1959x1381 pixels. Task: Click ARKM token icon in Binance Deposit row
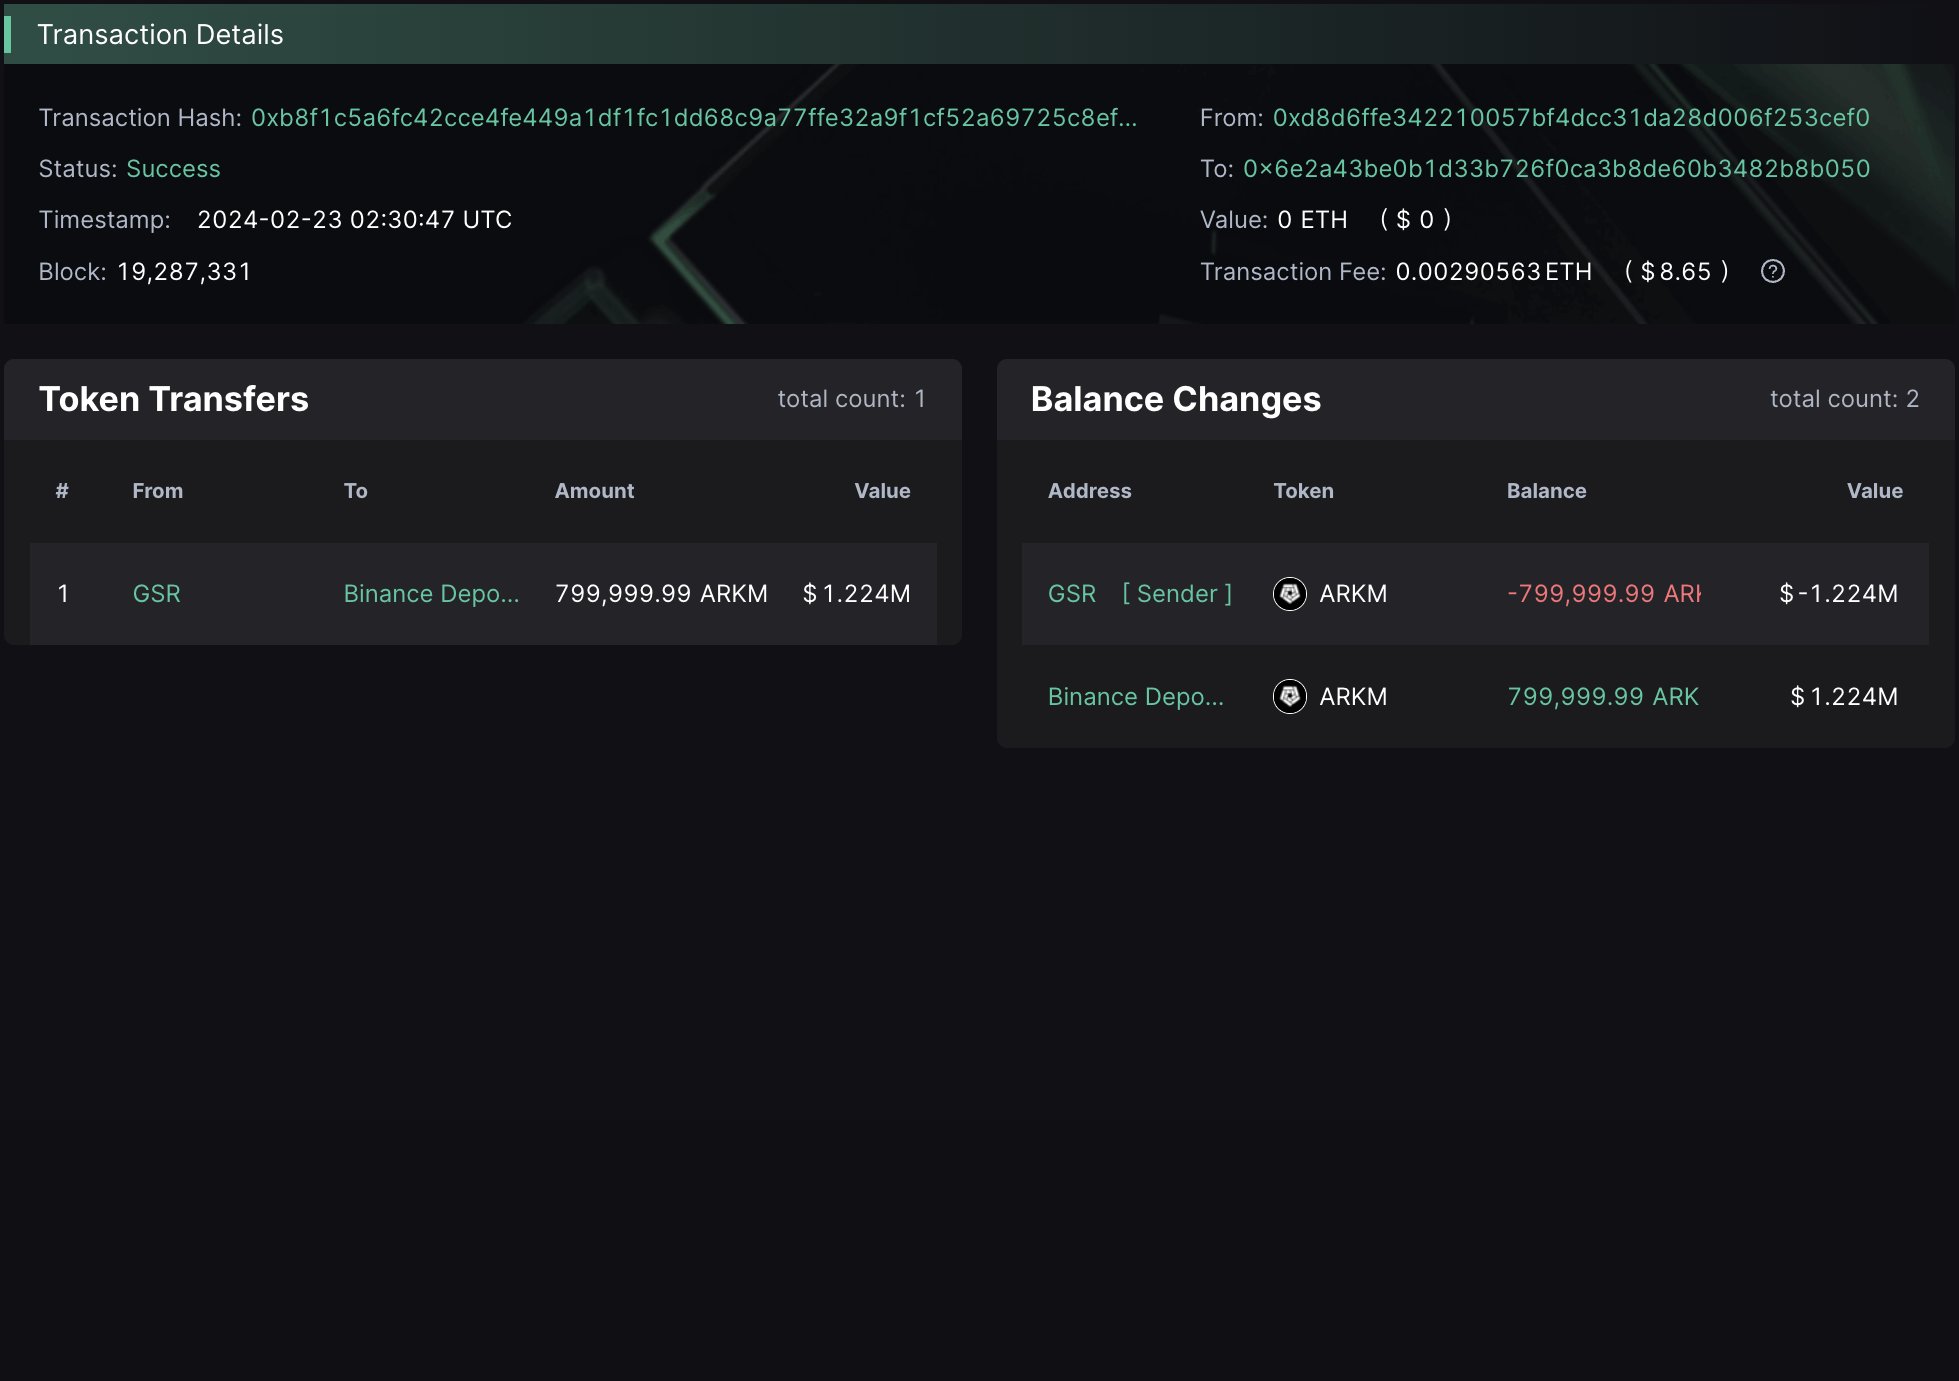tap(1290, 696)
